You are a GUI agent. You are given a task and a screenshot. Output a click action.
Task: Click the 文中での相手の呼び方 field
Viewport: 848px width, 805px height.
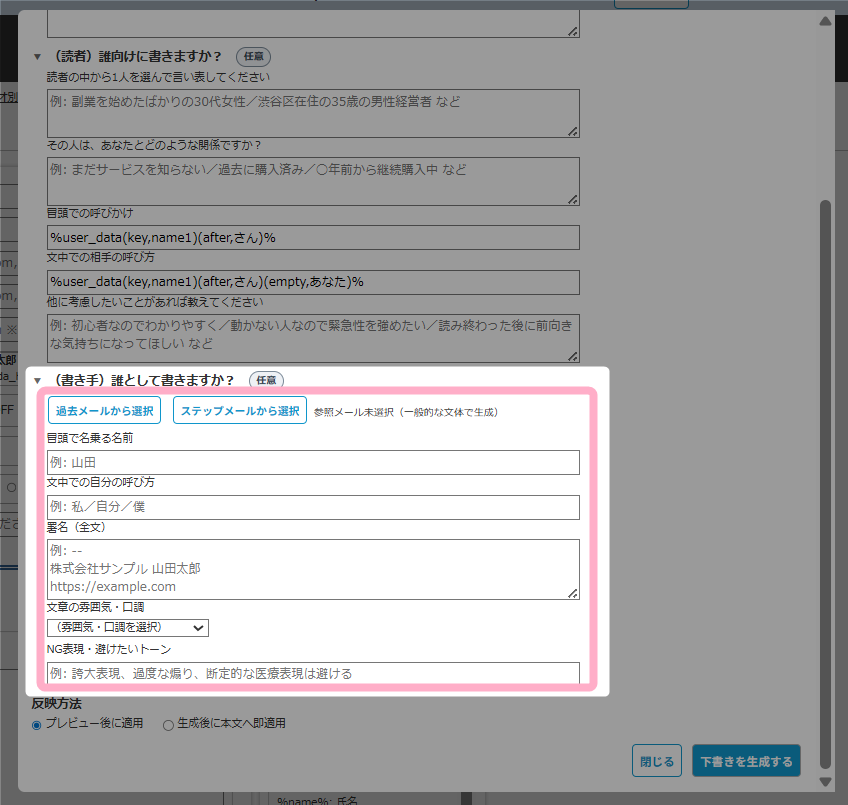point(313,282)
